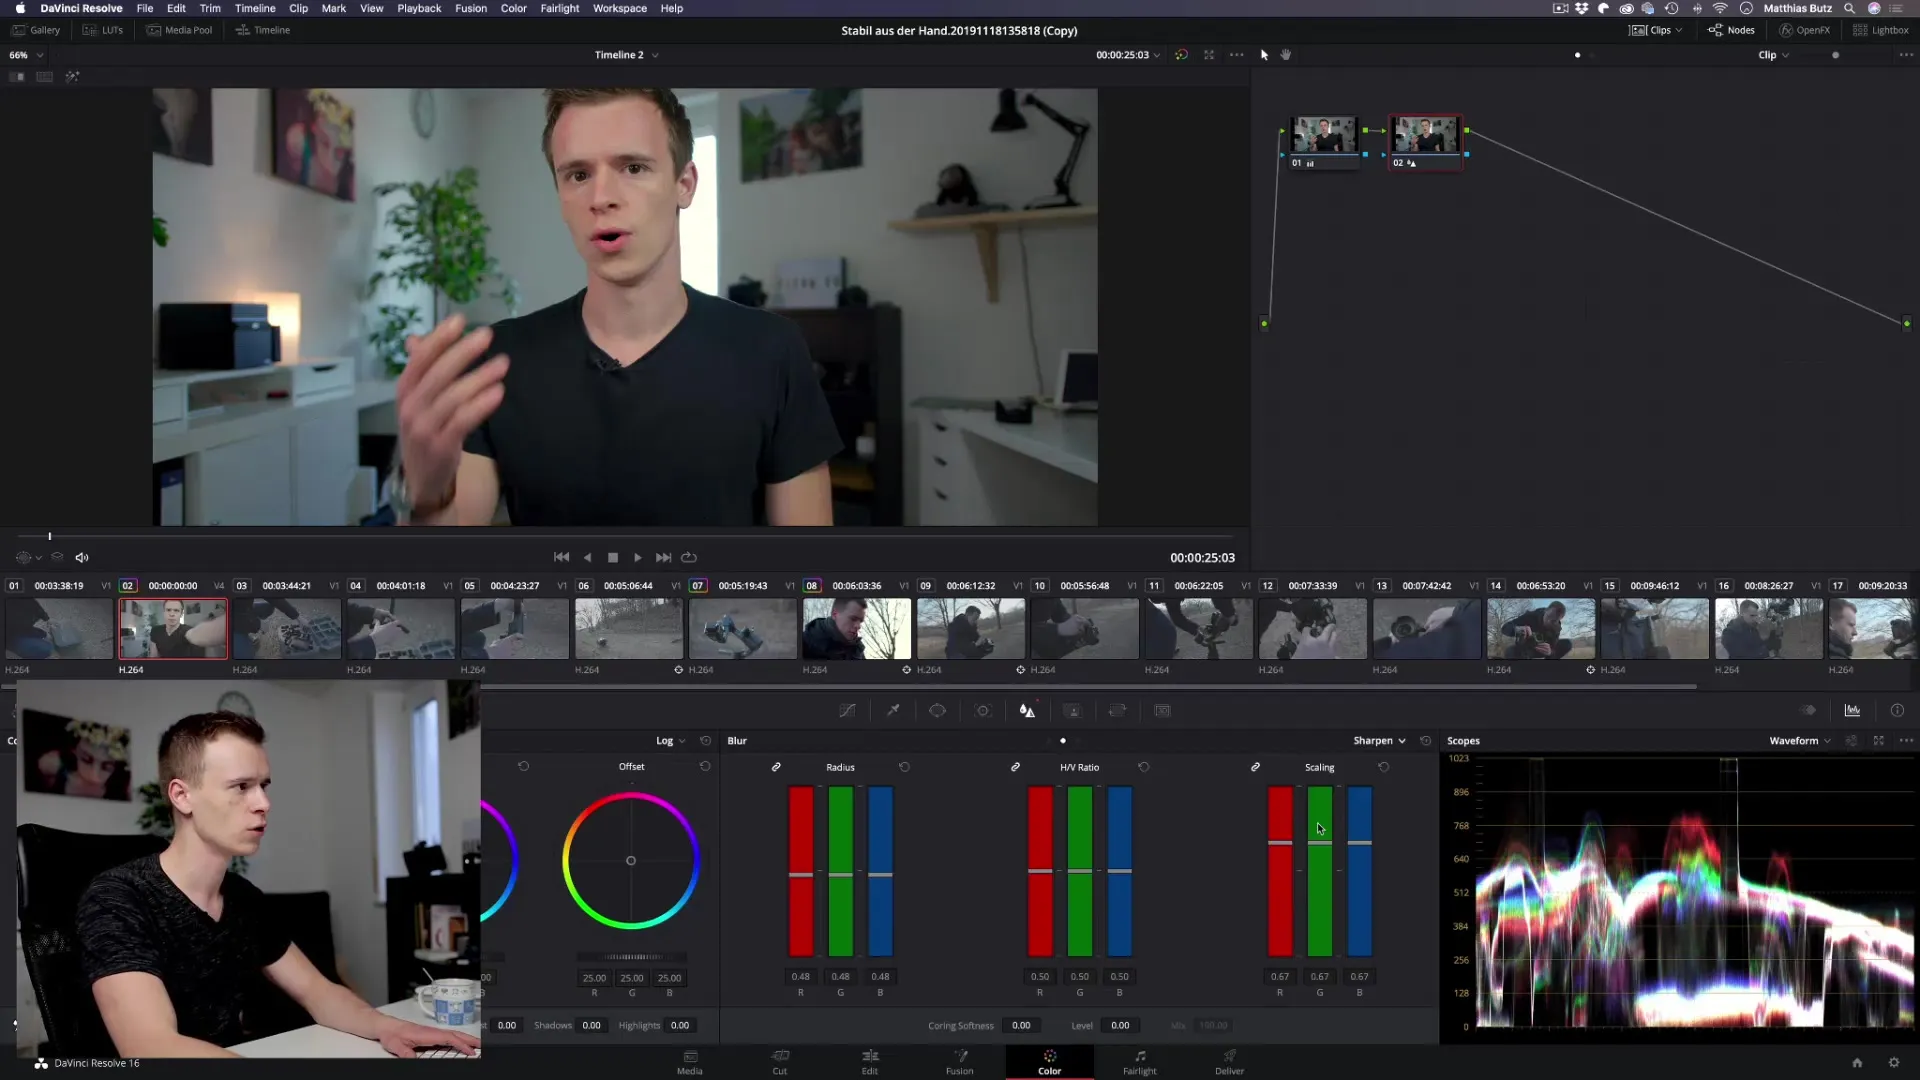Toggle the Media Pool panel
Viewport: 1920px width, 1080px height.
click(x=179, y=30)
